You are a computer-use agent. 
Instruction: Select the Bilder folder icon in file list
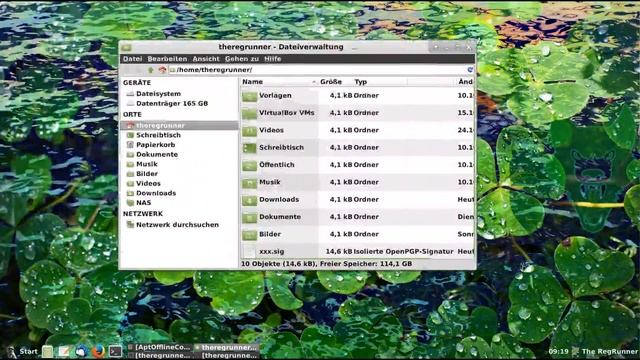pos(249,235)
